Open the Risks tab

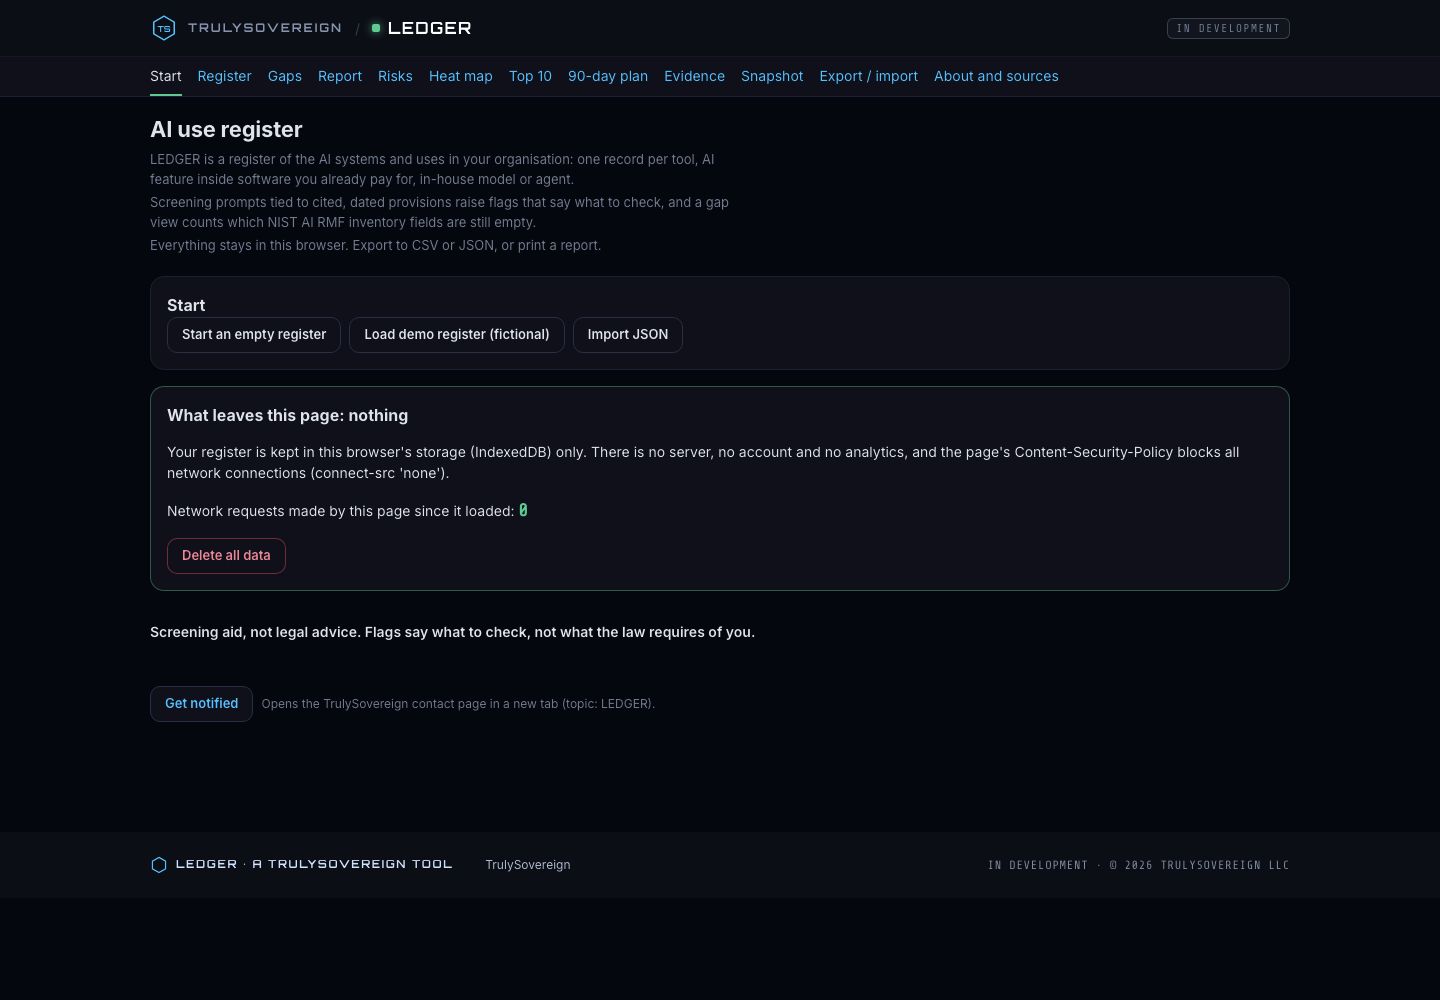pos(395,76)
